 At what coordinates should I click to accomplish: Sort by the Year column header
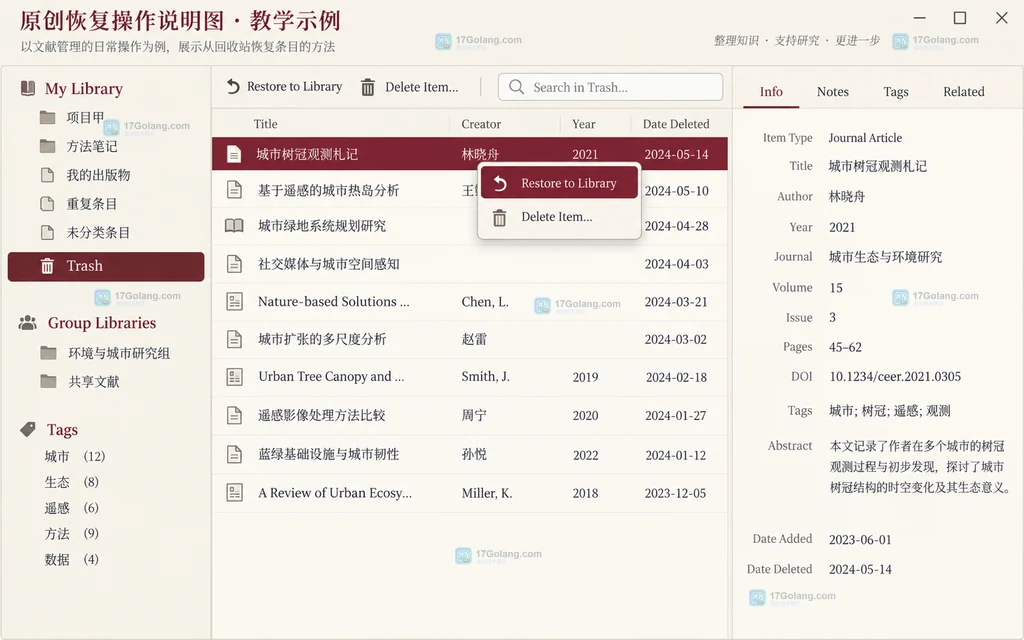(584, 124)
